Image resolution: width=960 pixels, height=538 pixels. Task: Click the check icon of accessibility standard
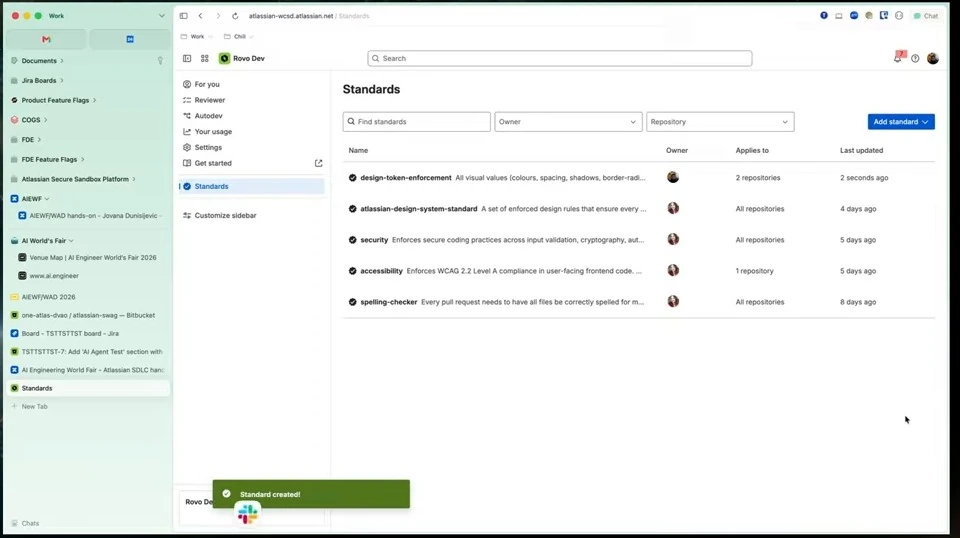pyautogui.click(x=352, y=271)
